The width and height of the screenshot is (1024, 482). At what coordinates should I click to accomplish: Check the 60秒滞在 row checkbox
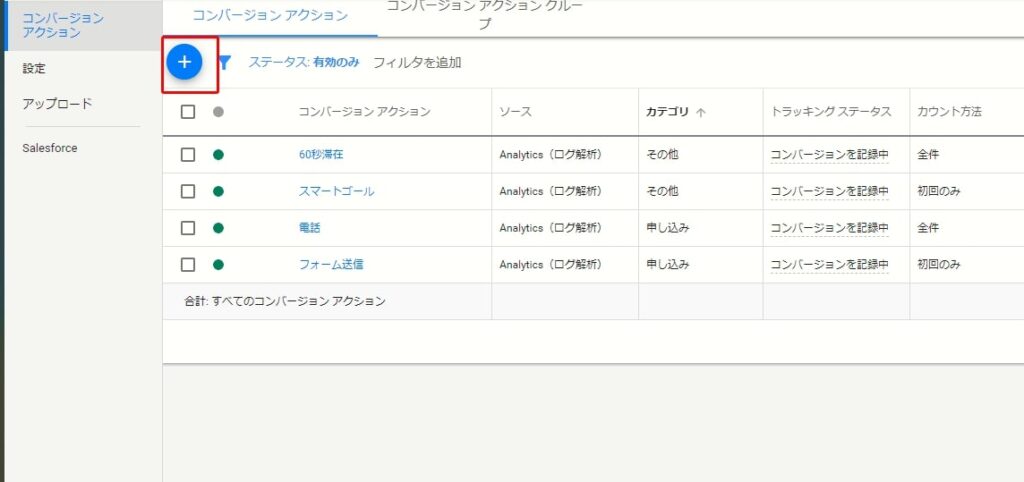(x=188, y=155)
